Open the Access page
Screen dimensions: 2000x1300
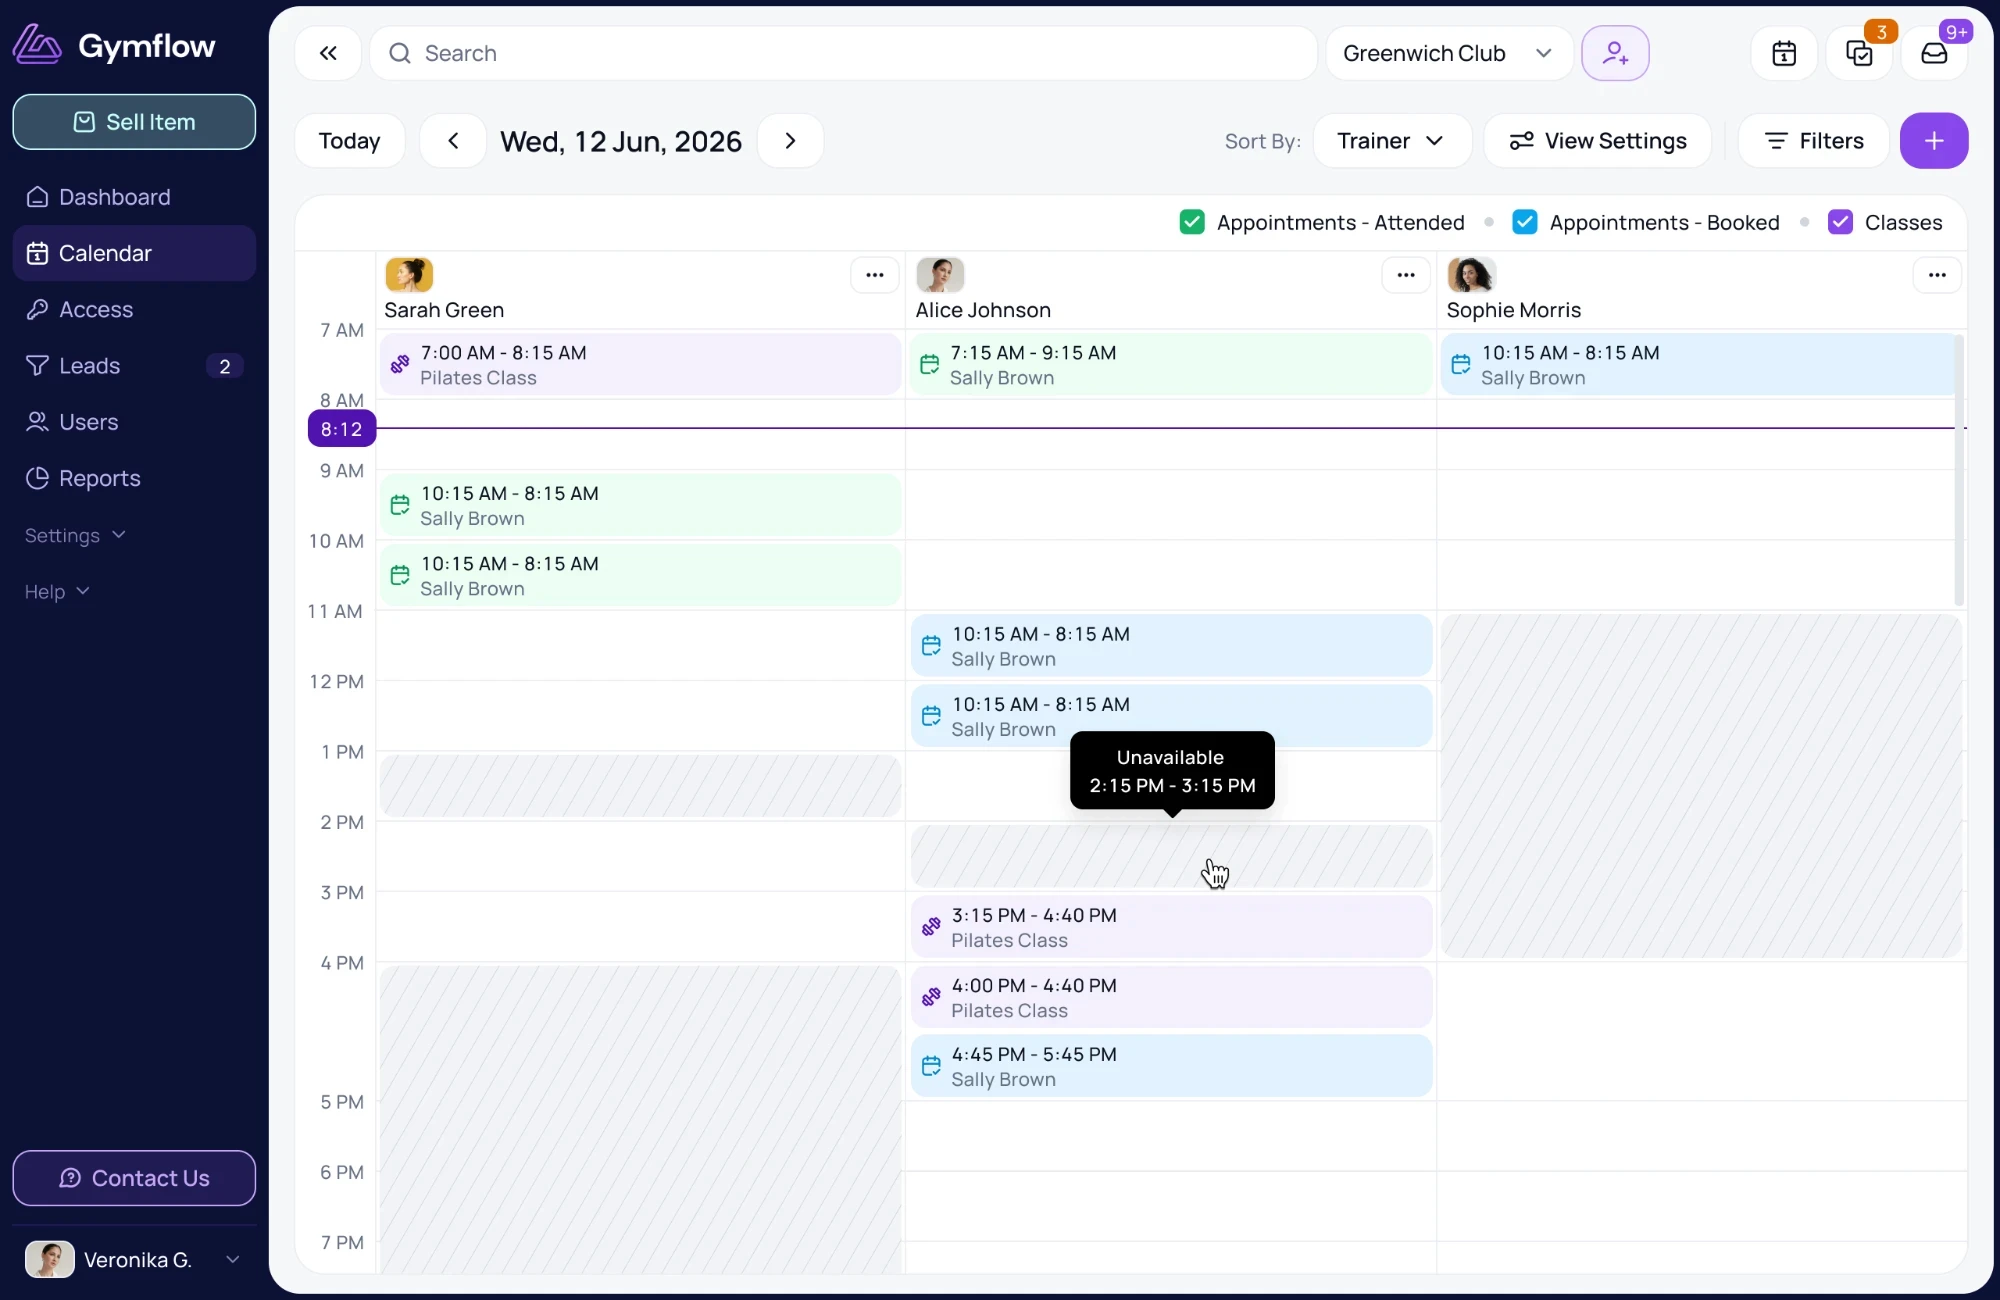coord(134,309)
